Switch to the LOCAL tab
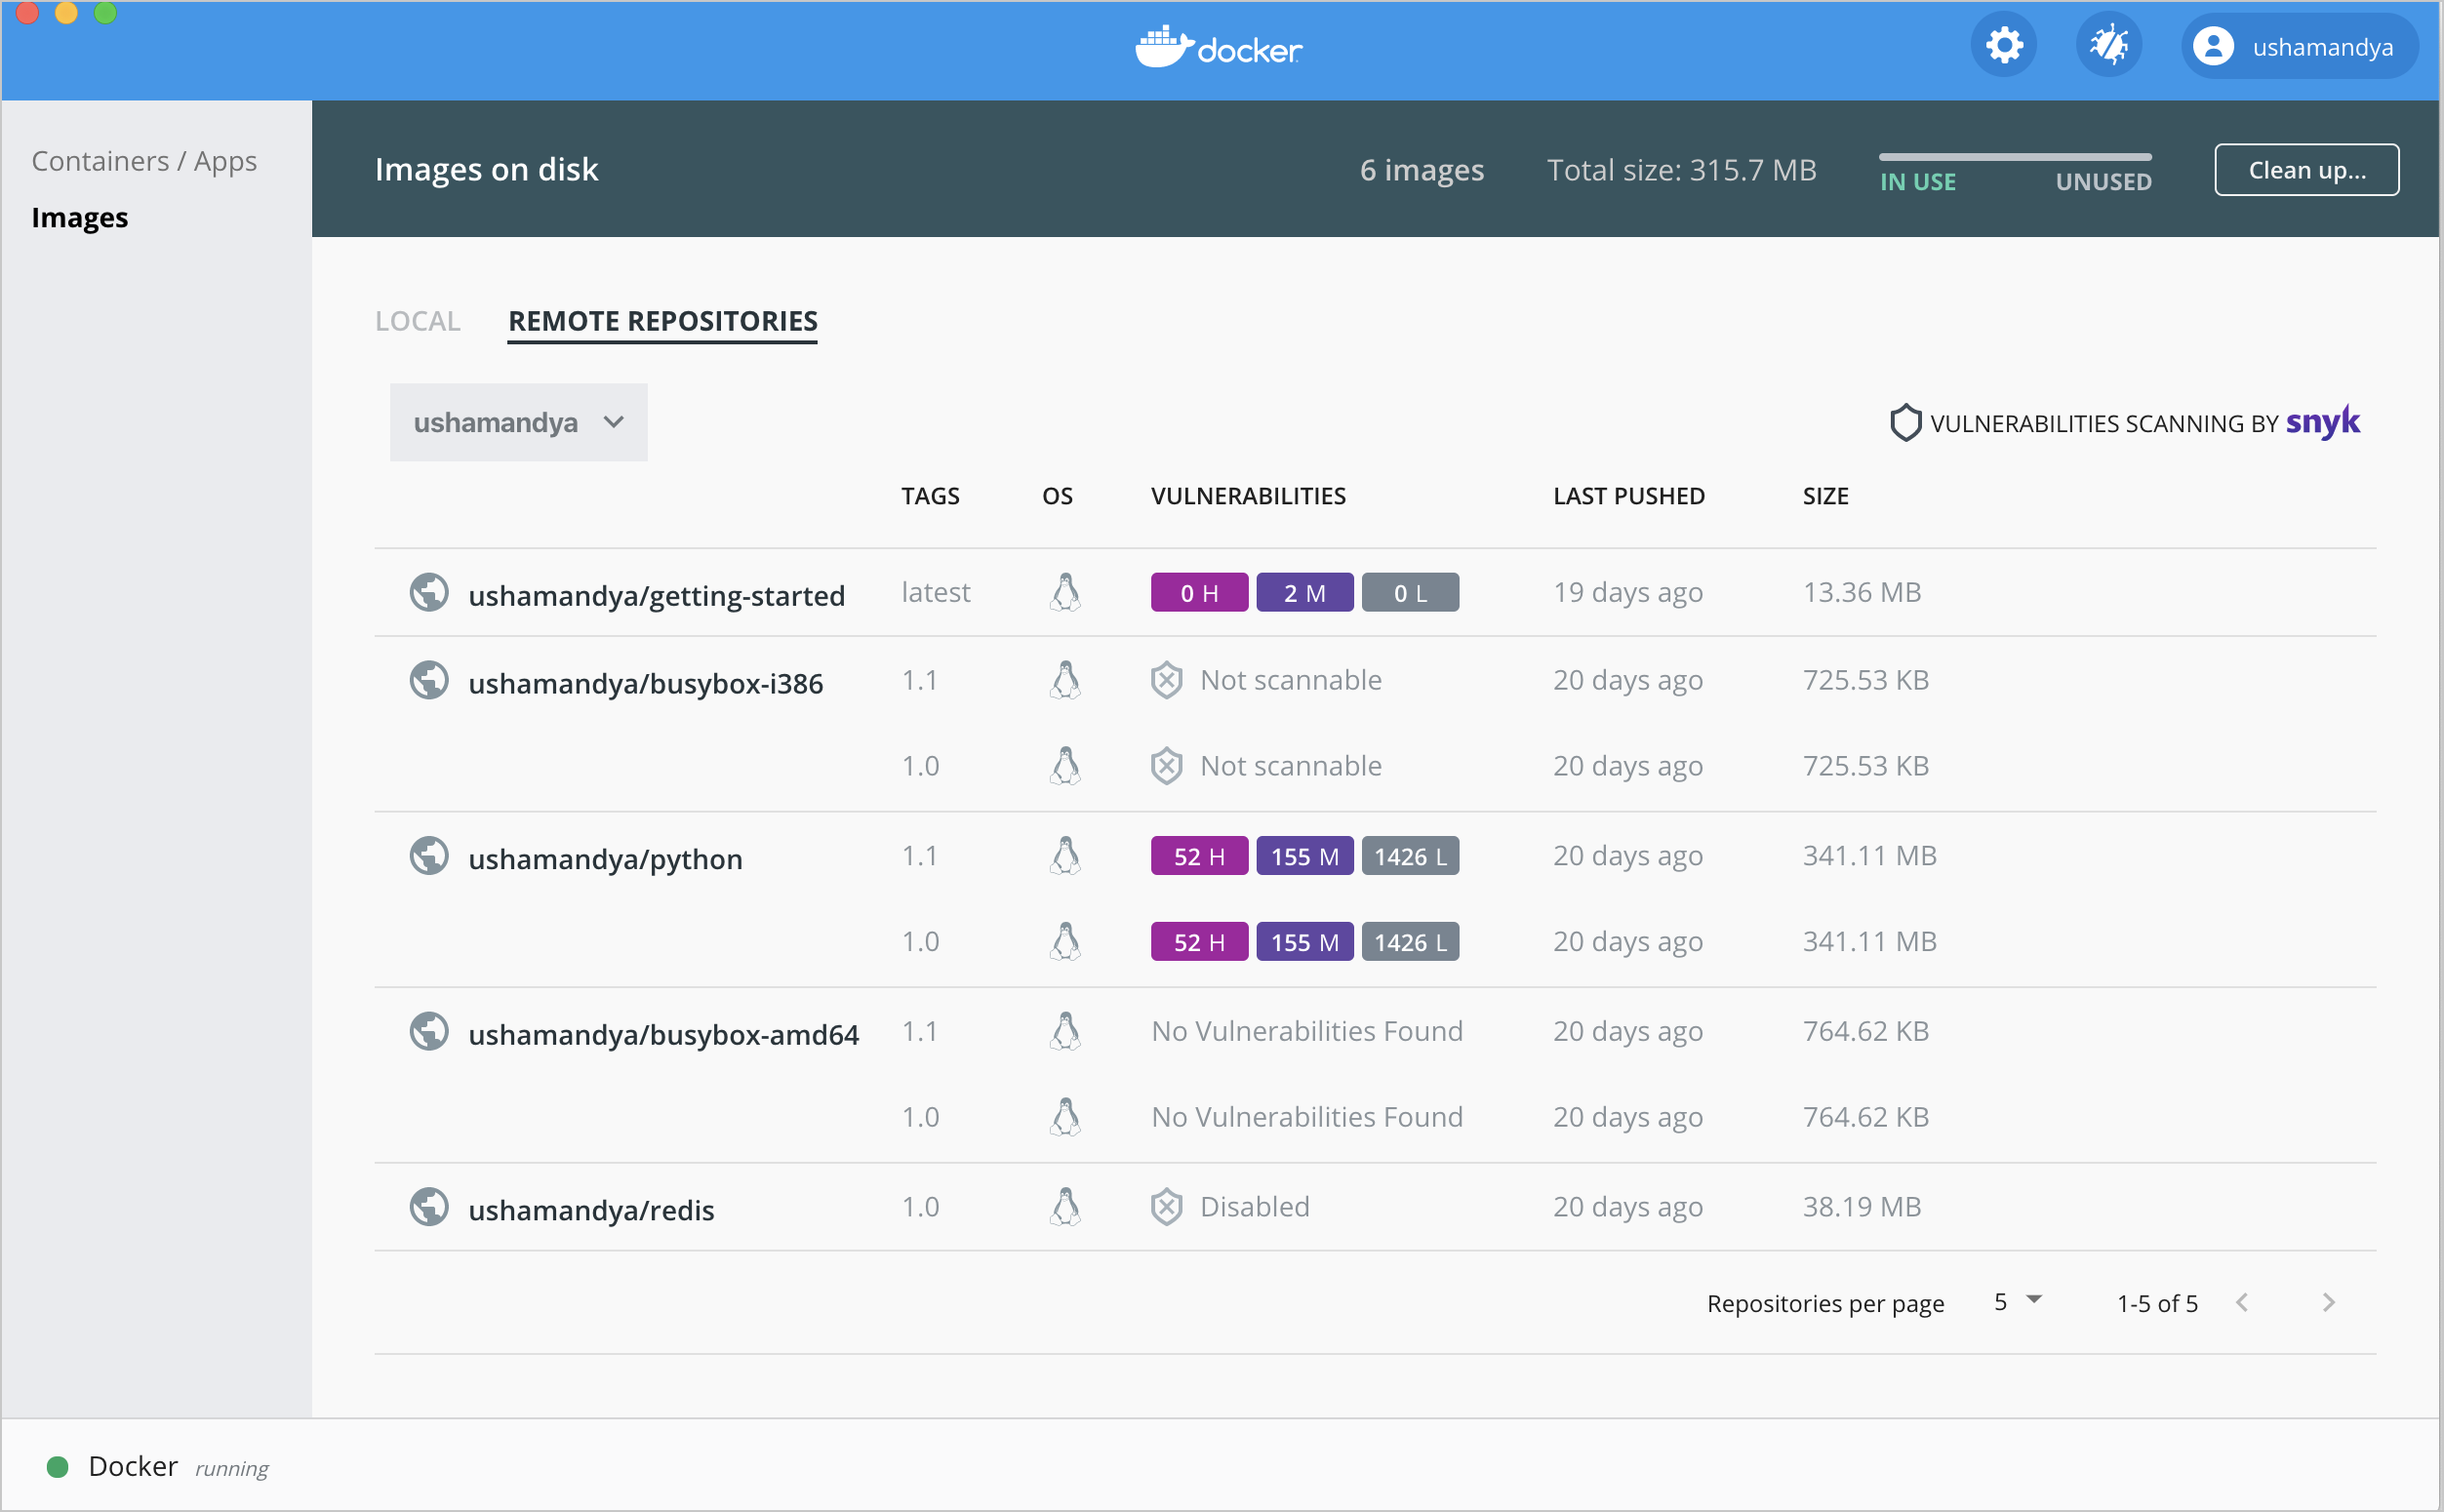This screenshot has width=2444, height=1512. click(x=417, y=321)
